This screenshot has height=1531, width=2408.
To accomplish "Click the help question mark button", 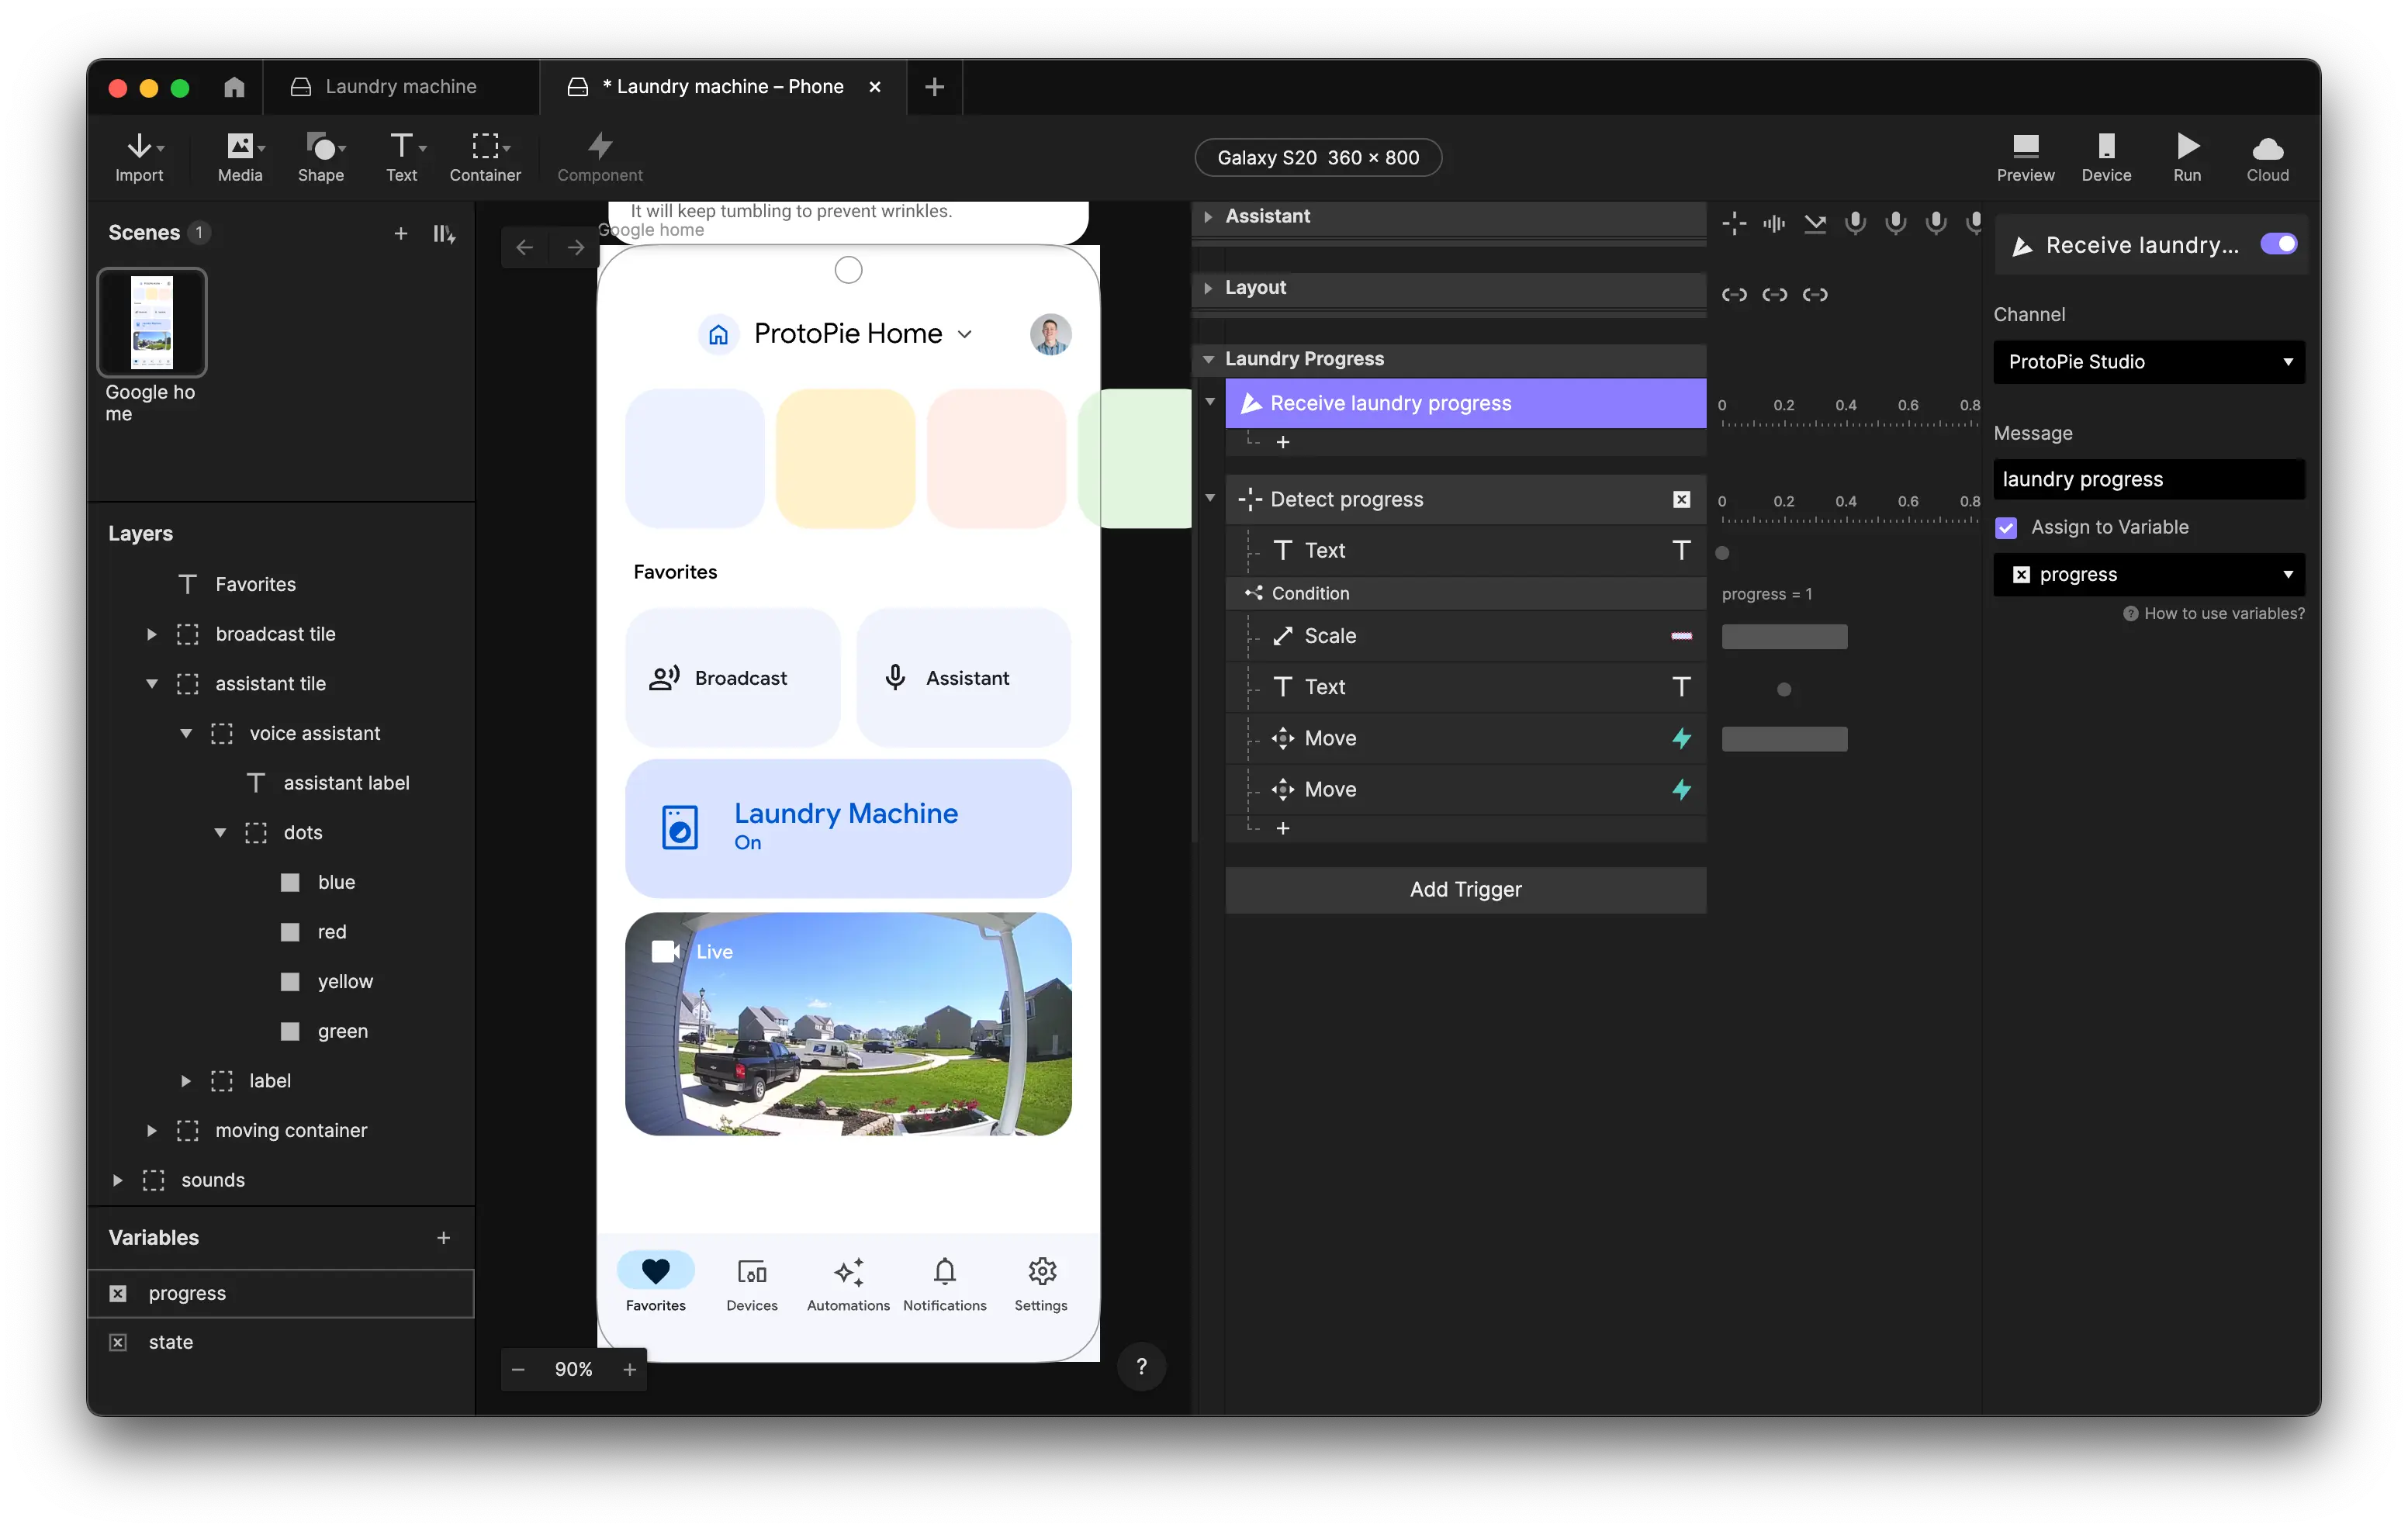I will (x=1141, y=1367).
